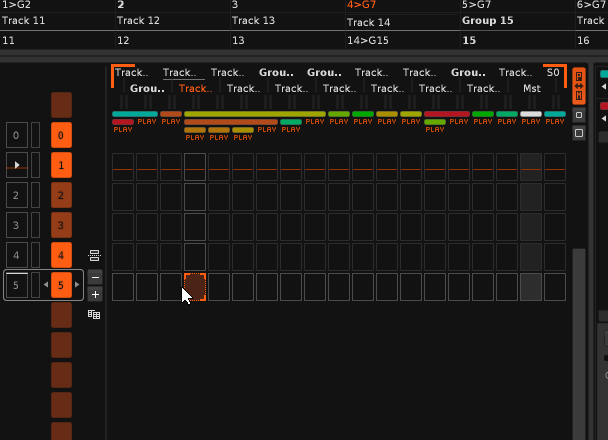Click the long orange group color bar

231,122
